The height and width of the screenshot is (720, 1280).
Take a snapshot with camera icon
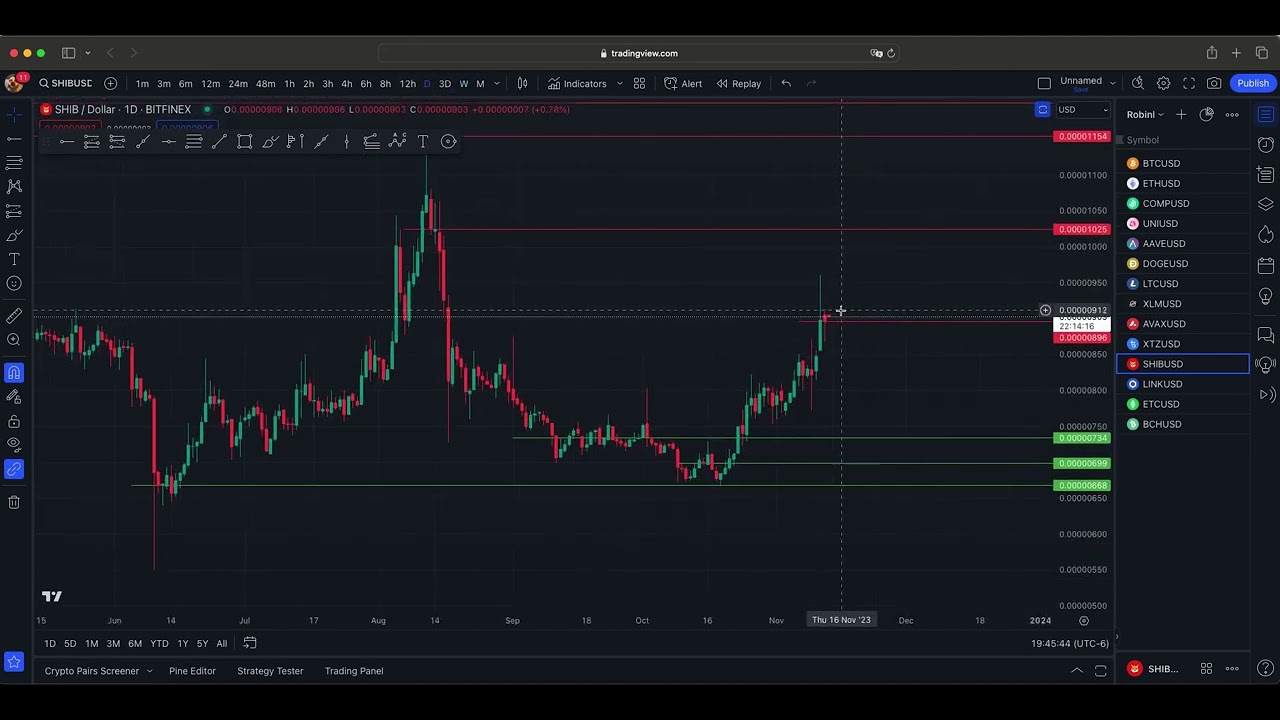click(x=1214, y=84)
